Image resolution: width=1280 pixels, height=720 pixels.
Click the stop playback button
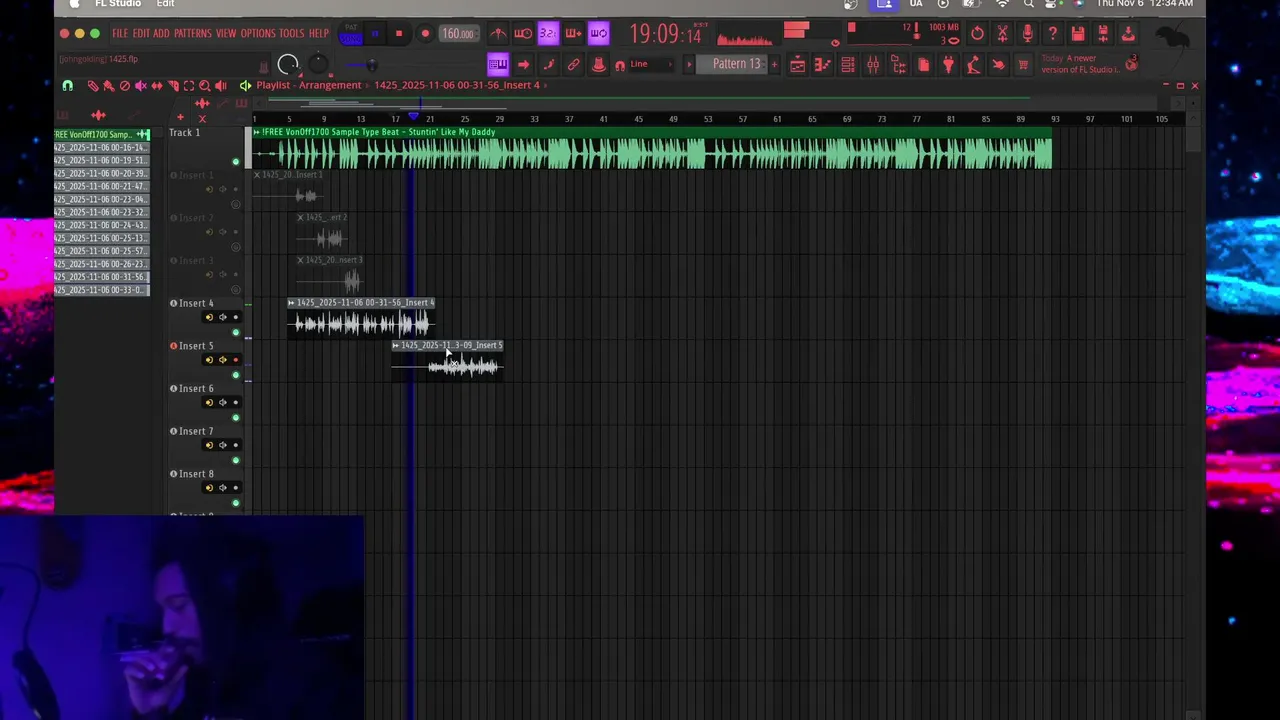(x=398, y=34)
